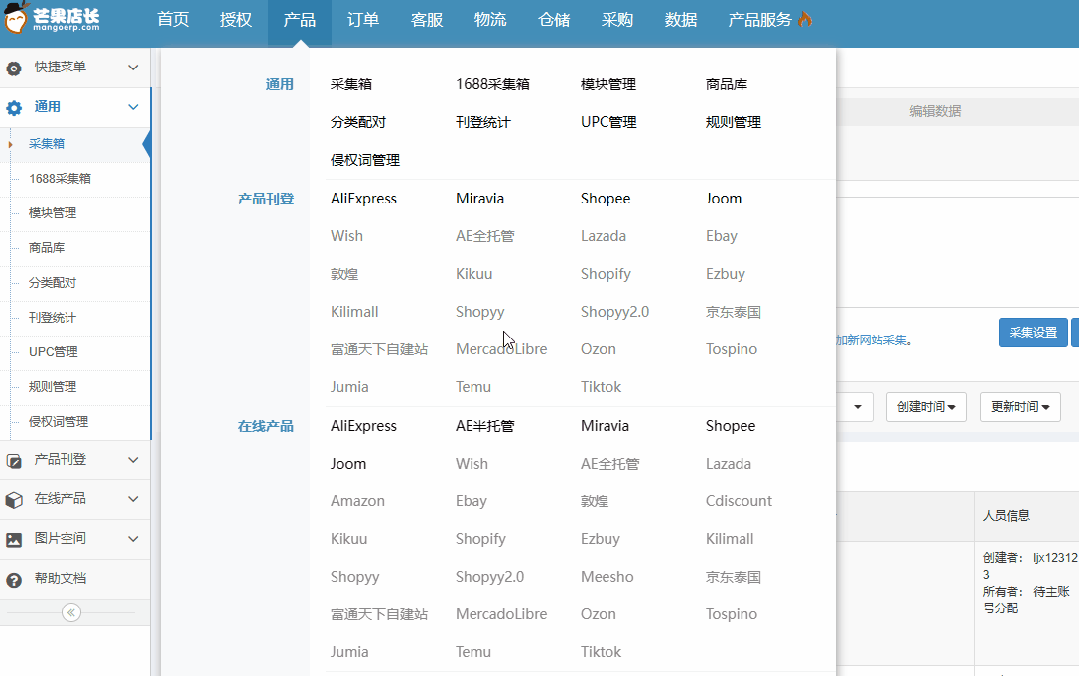Screen dimensions: 1079x676
Task: Expand the 图片空间 sidebar section
Action: [x=133, y=538]
